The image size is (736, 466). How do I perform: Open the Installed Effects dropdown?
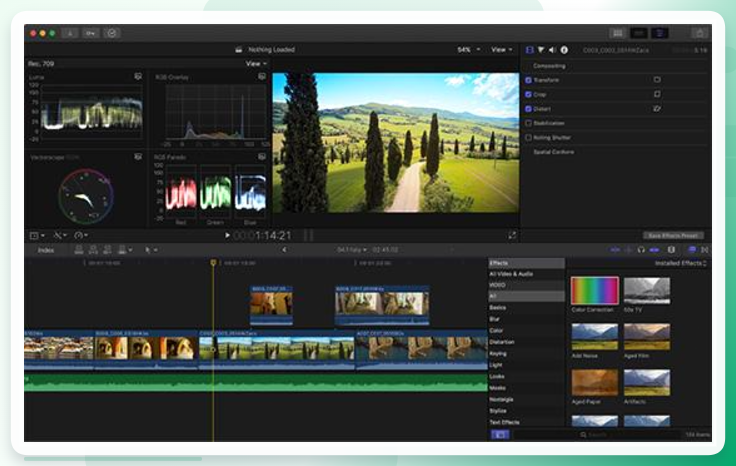[x=681, y=263]
